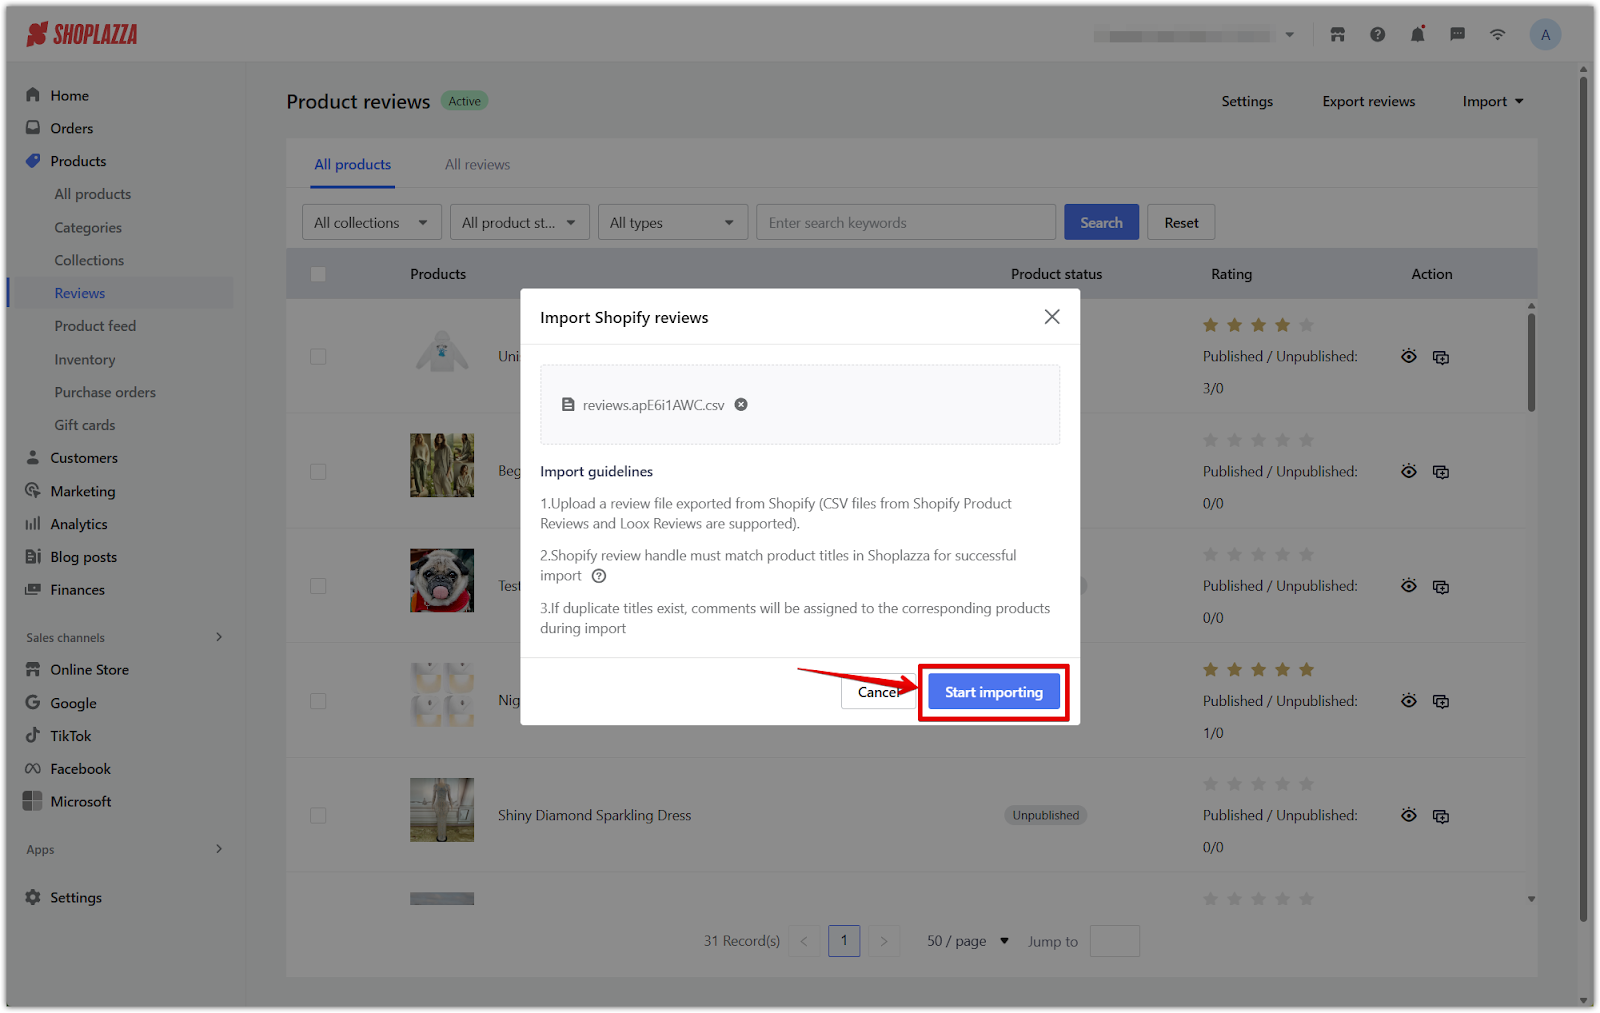
Task: Remove the uploaded reviews.apE6i1AWC.csv file
Action: tap(741, 405)
